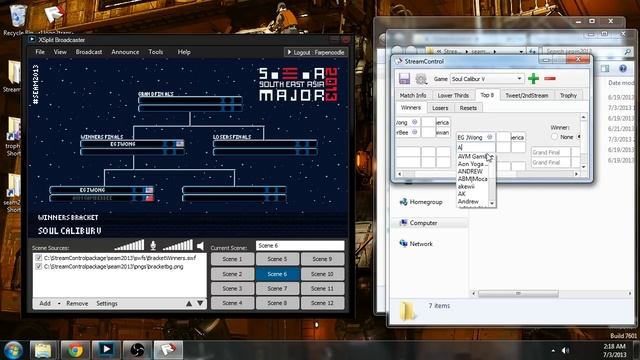Open the Game dropdown showing Soul Calibur V
Viewport: 640px width, 360px height.
pos(487,78)
